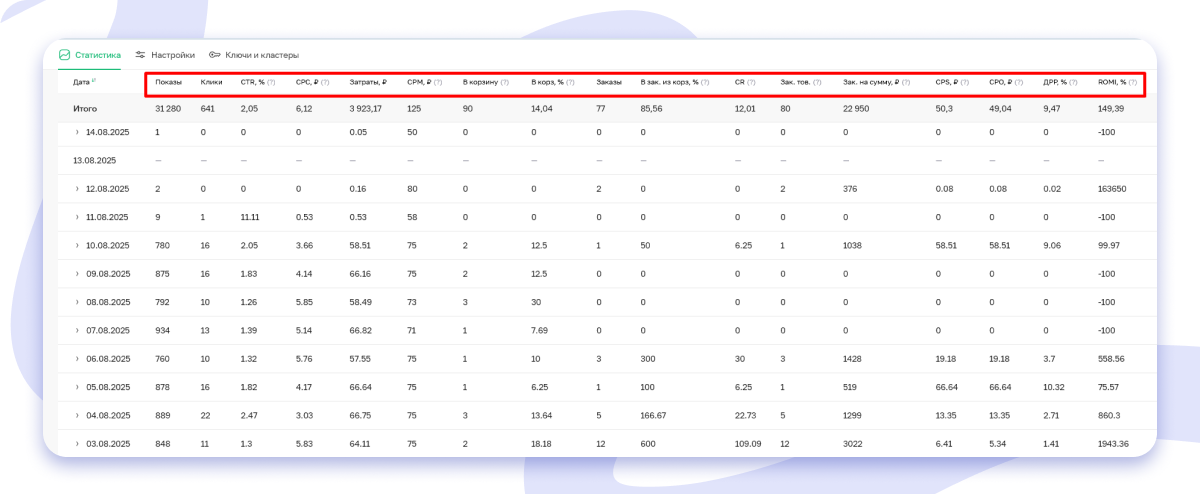Expand the 12.08.2025 row chevron
1200x494 pixels.
pos(77,189)
